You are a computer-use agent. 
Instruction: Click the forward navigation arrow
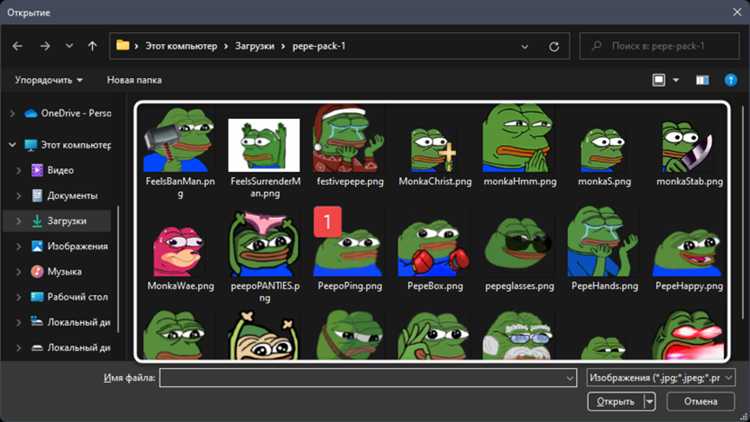pos(45,46)
